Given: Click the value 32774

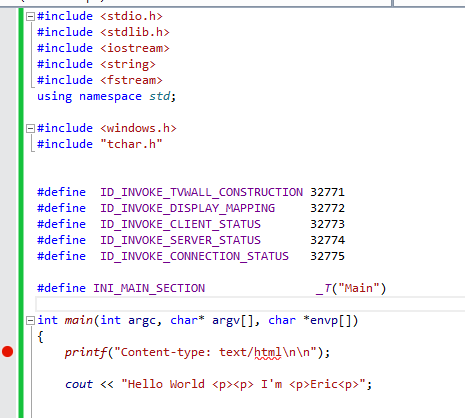Looking at the screenshot, I should point(327,240).
